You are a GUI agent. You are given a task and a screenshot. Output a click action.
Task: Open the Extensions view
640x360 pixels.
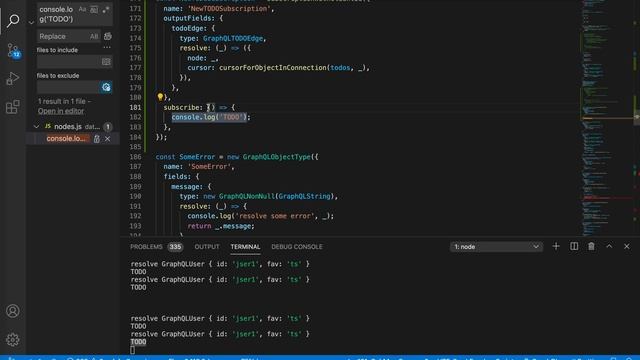(x=13, y=107)
